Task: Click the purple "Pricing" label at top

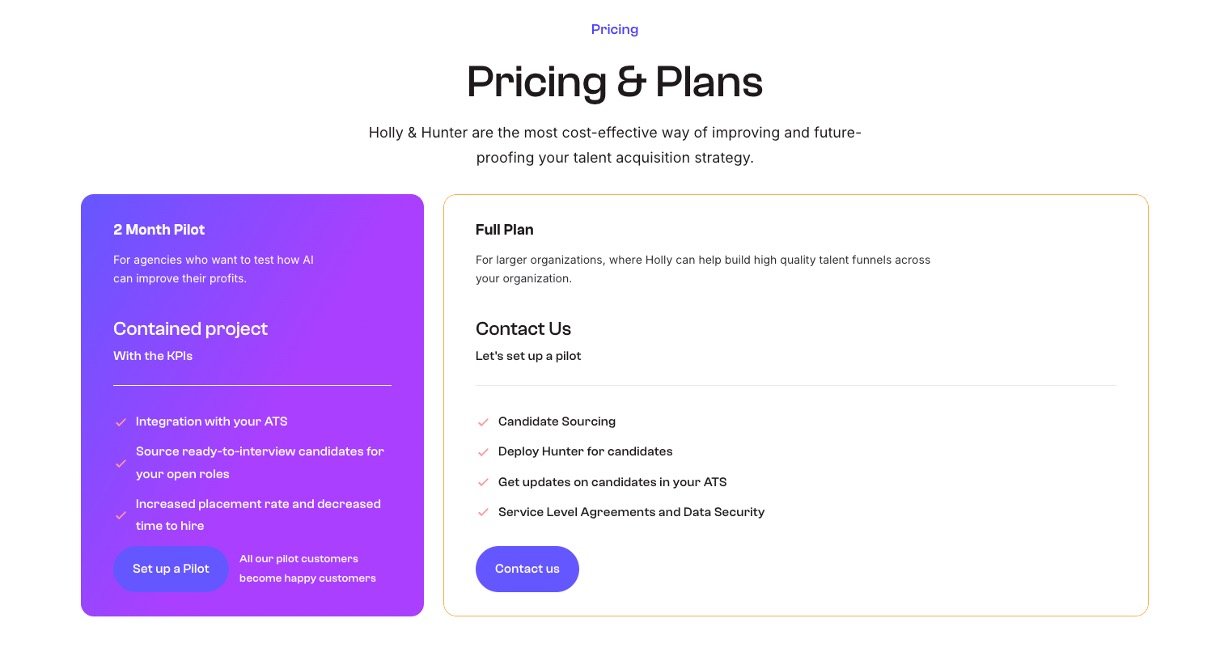Action: [x=614, y=29]
